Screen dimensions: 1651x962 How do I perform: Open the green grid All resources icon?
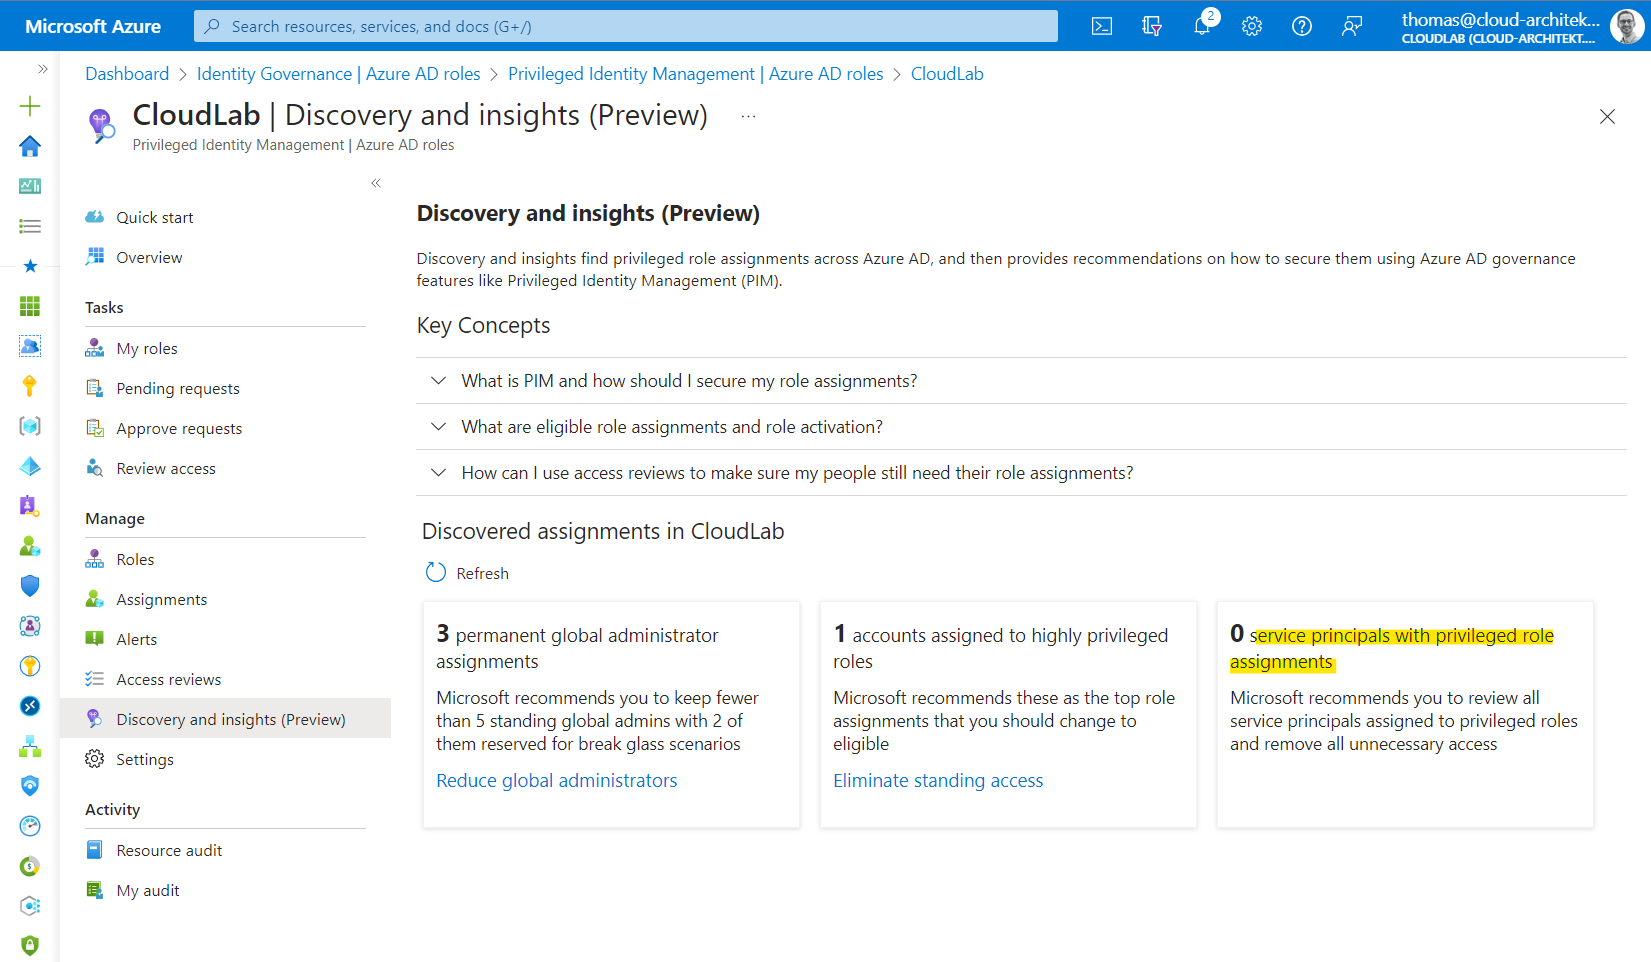[x=30, y=306]
